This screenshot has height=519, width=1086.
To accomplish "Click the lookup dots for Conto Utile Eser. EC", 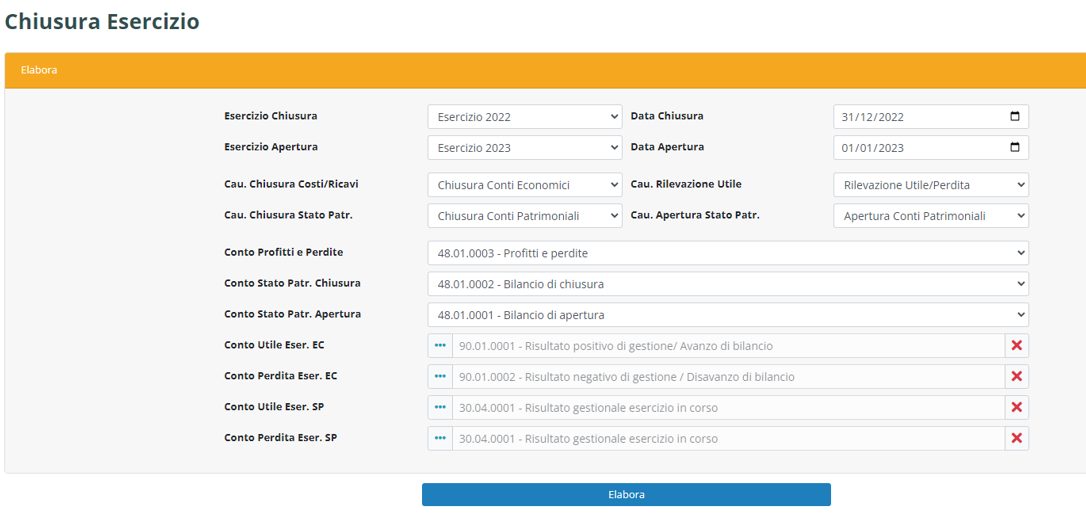I will [x=440, y=346].
